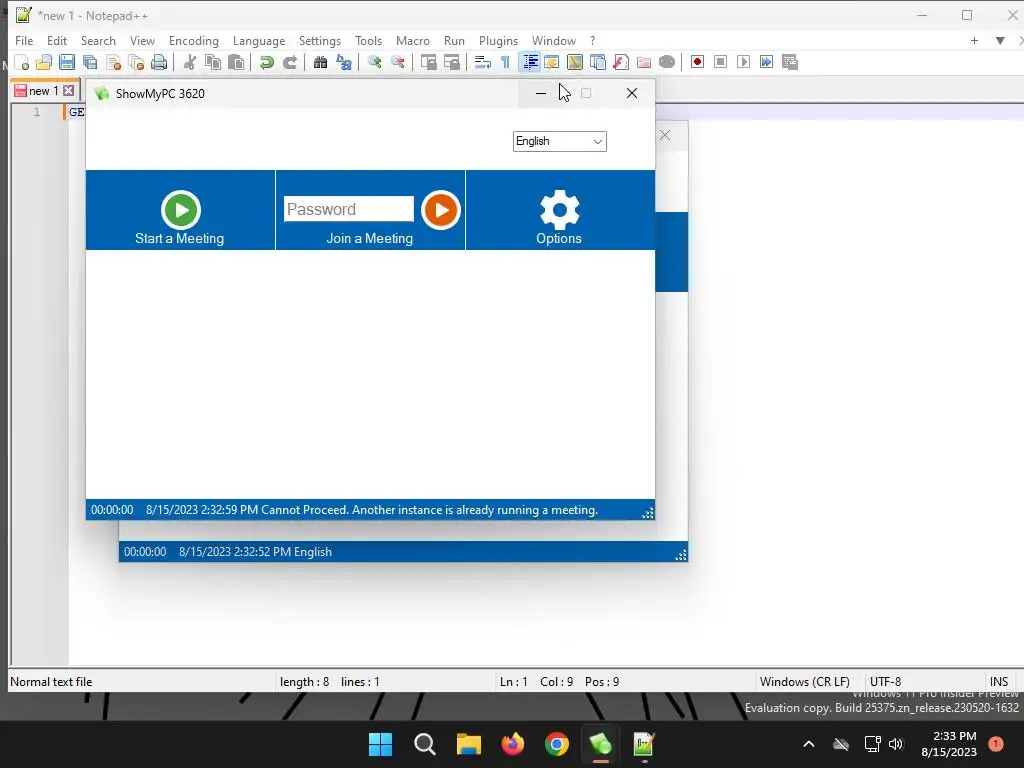
Task: Print the document using the printer icon
Action: click(x=159, y=63)
